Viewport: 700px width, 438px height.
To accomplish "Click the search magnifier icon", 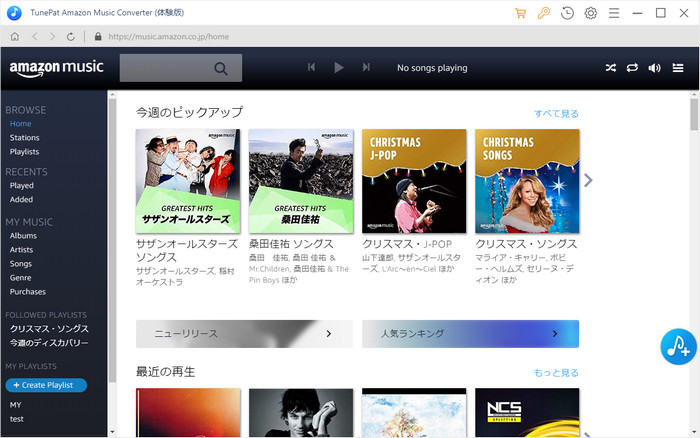I will [x=221, y=68].
